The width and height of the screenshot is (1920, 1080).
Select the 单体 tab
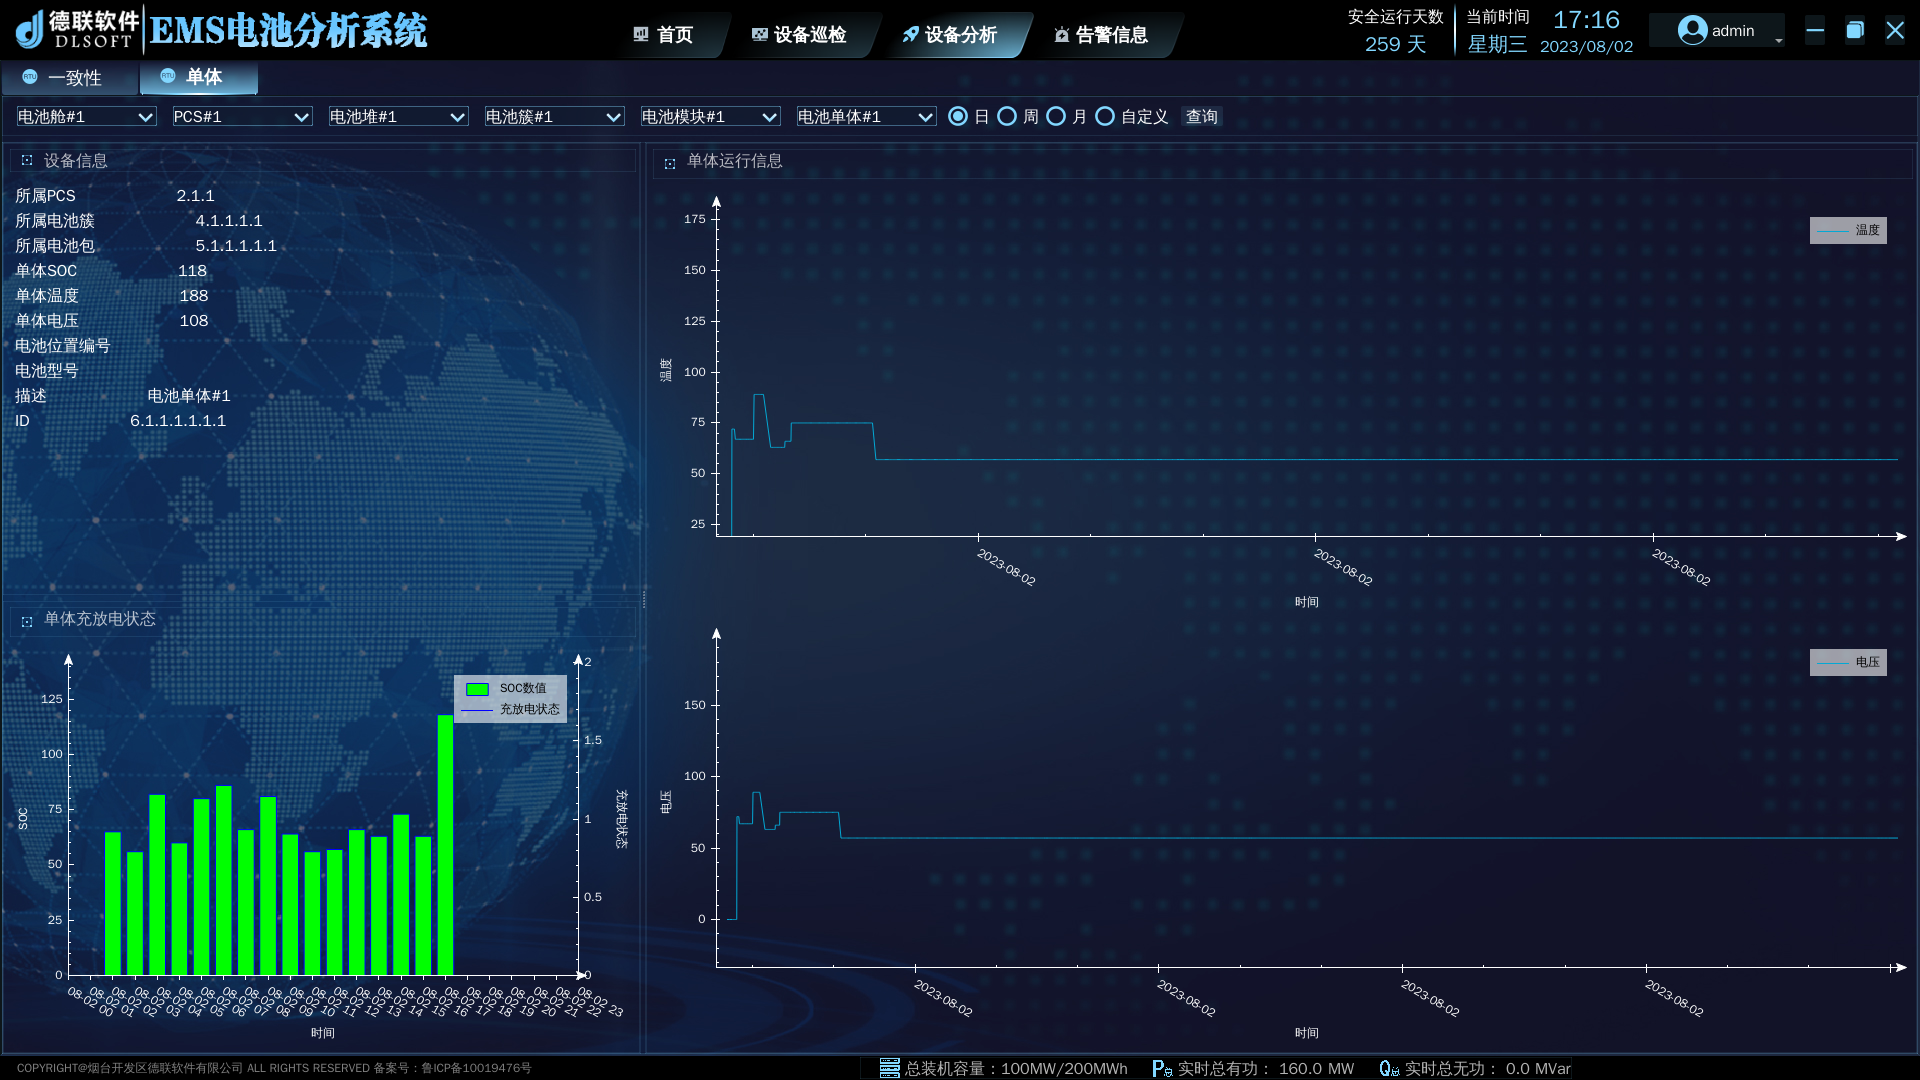coord(198,77)
